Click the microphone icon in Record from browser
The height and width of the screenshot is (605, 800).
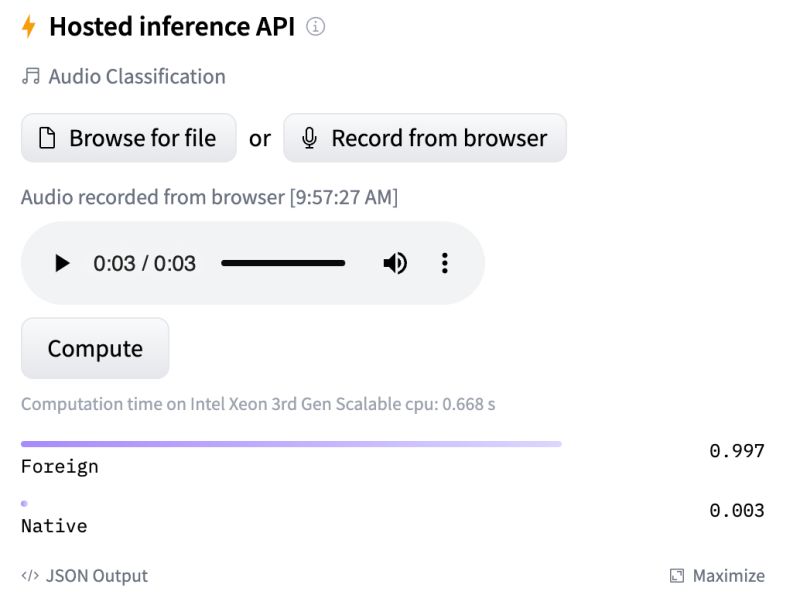[309, 138]
